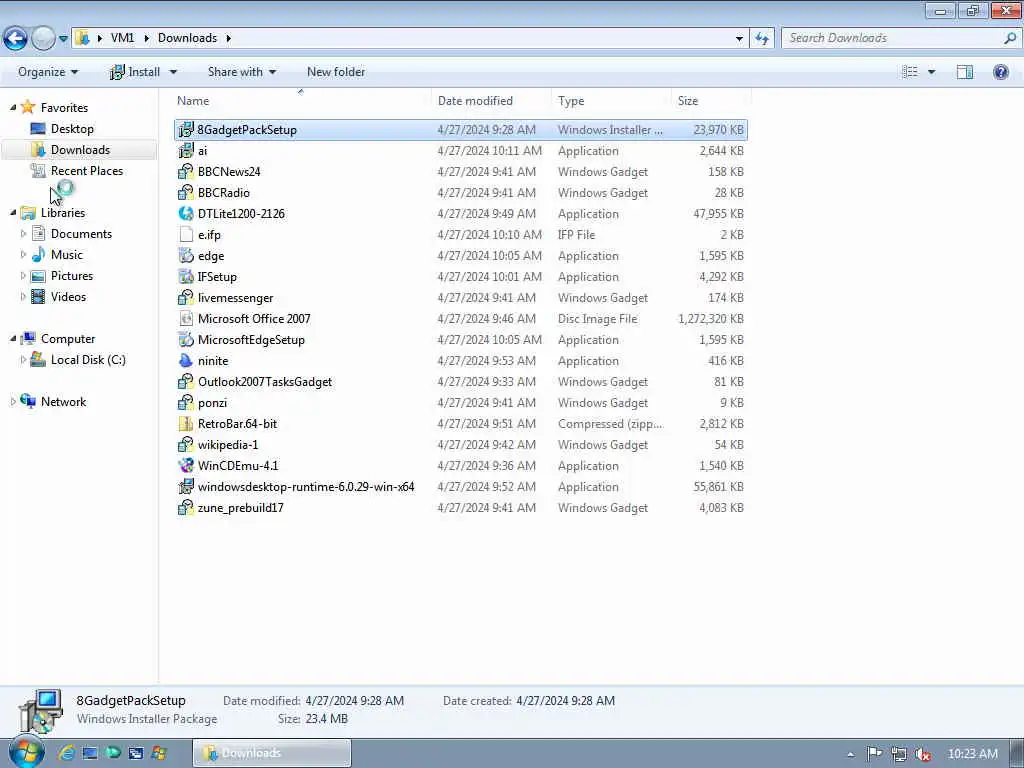Select the zune_prebuild17 gadget icon
The image size is (1024, 768).
(186, 507)
